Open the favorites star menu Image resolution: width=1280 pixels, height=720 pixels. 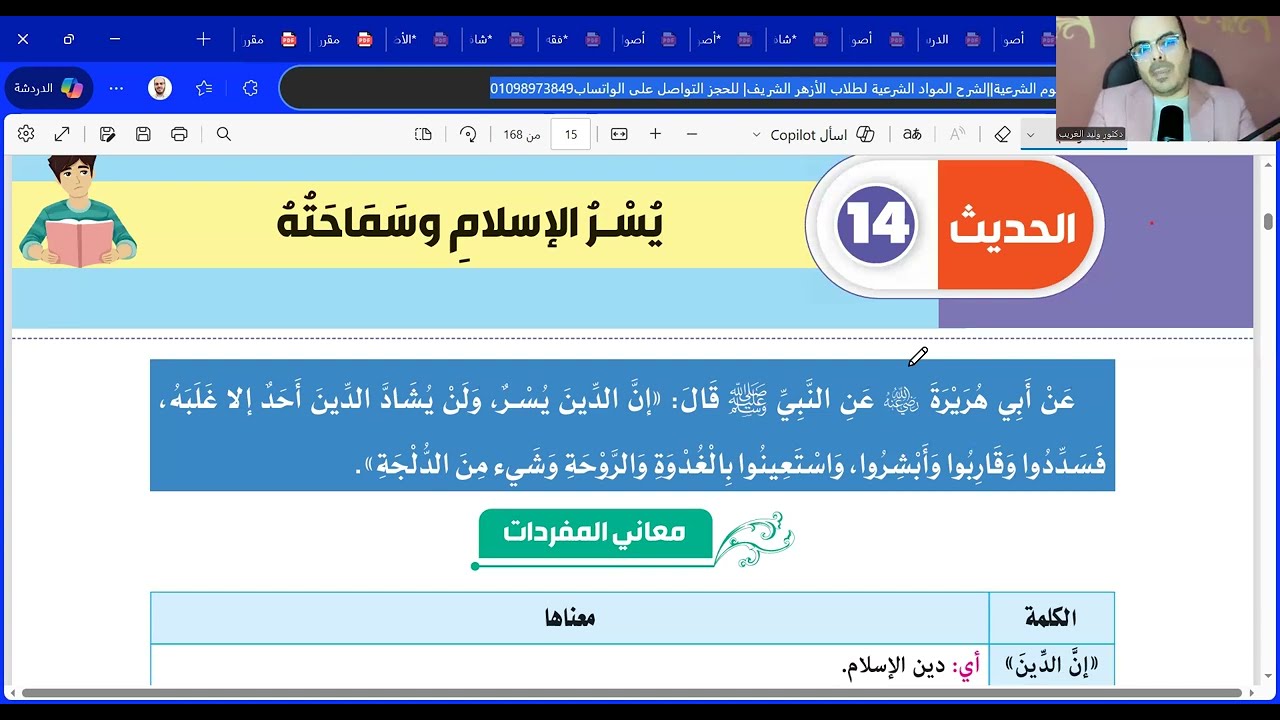point(204,88)
